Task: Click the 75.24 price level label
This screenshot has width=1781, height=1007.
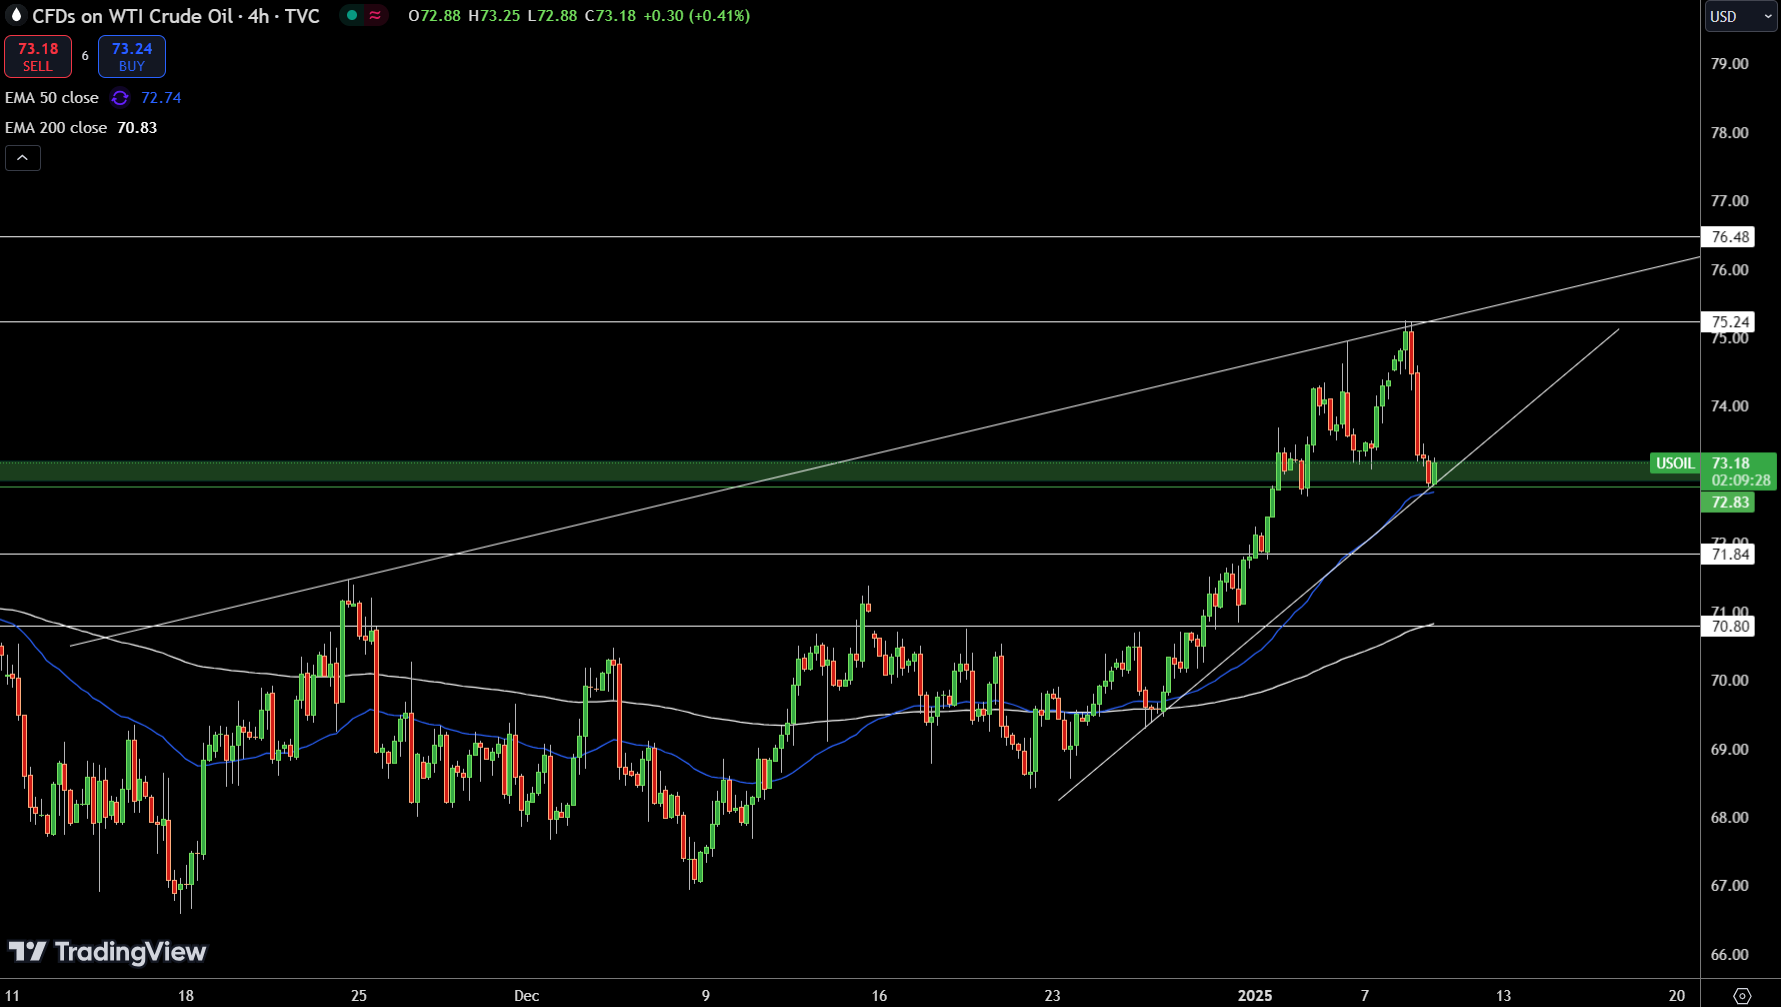Action: coord(1730,322)
